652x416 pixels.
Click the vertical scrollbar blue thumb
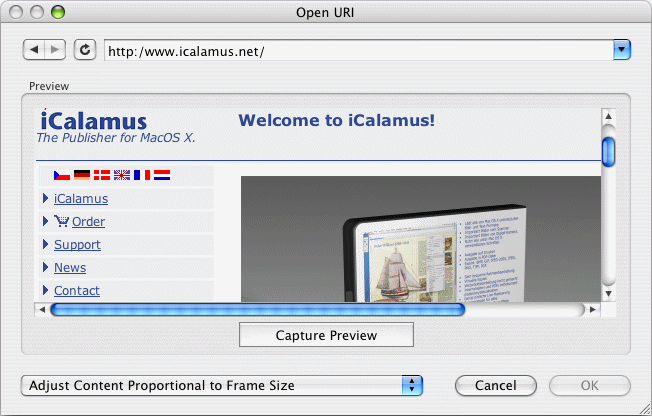[x=608, y=152]
